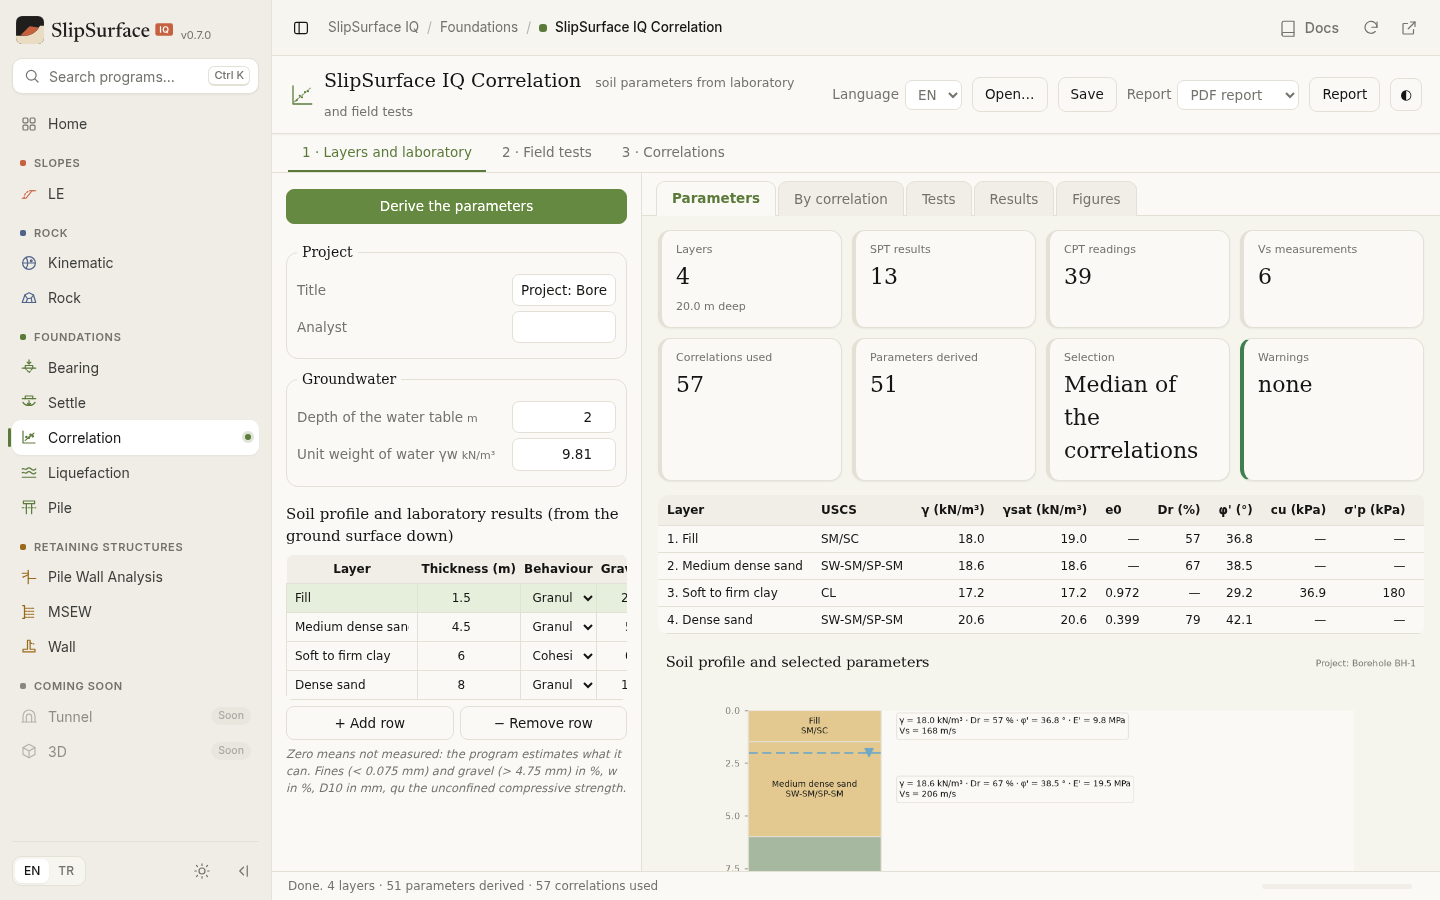Open in new window icon
This screenshot has width=1440, height=900.
[1409, 28]
